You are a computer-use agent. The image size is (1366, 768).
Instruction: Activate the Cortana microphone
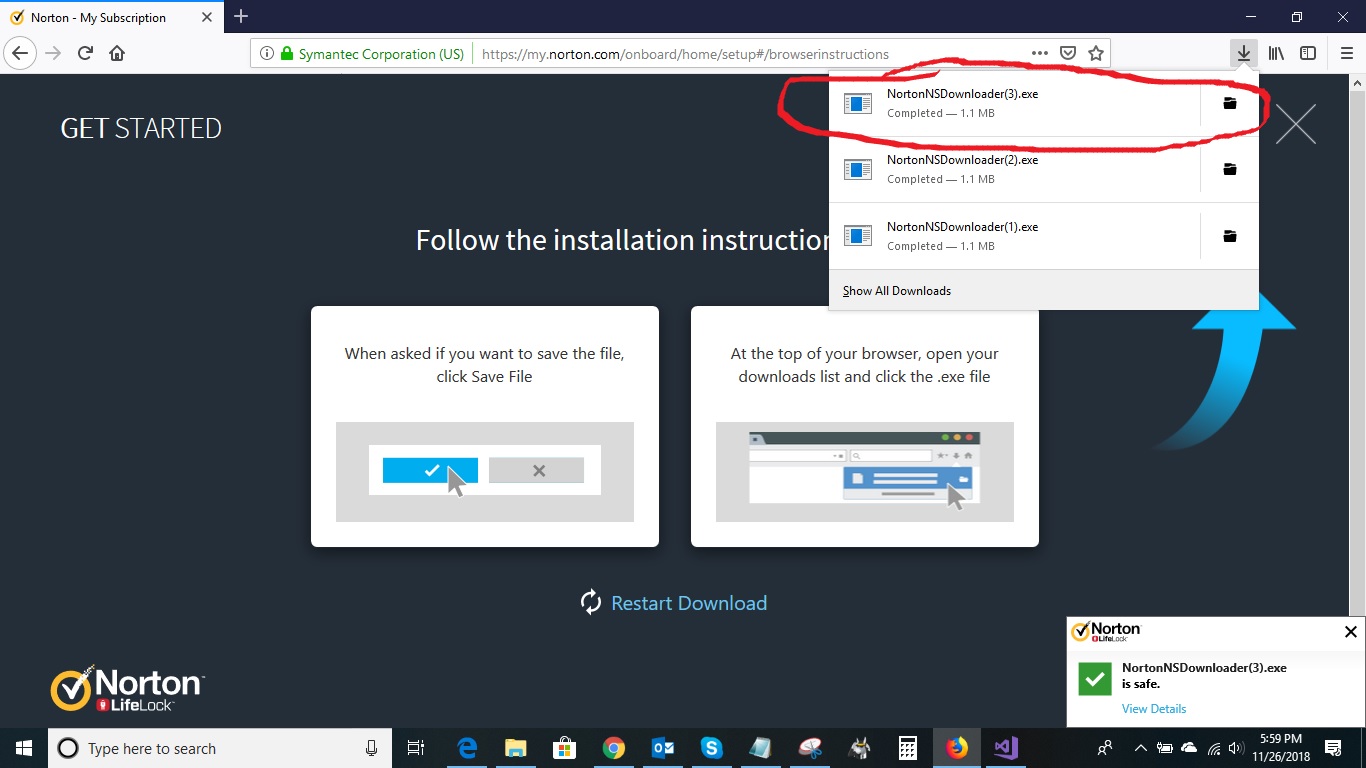371,748
